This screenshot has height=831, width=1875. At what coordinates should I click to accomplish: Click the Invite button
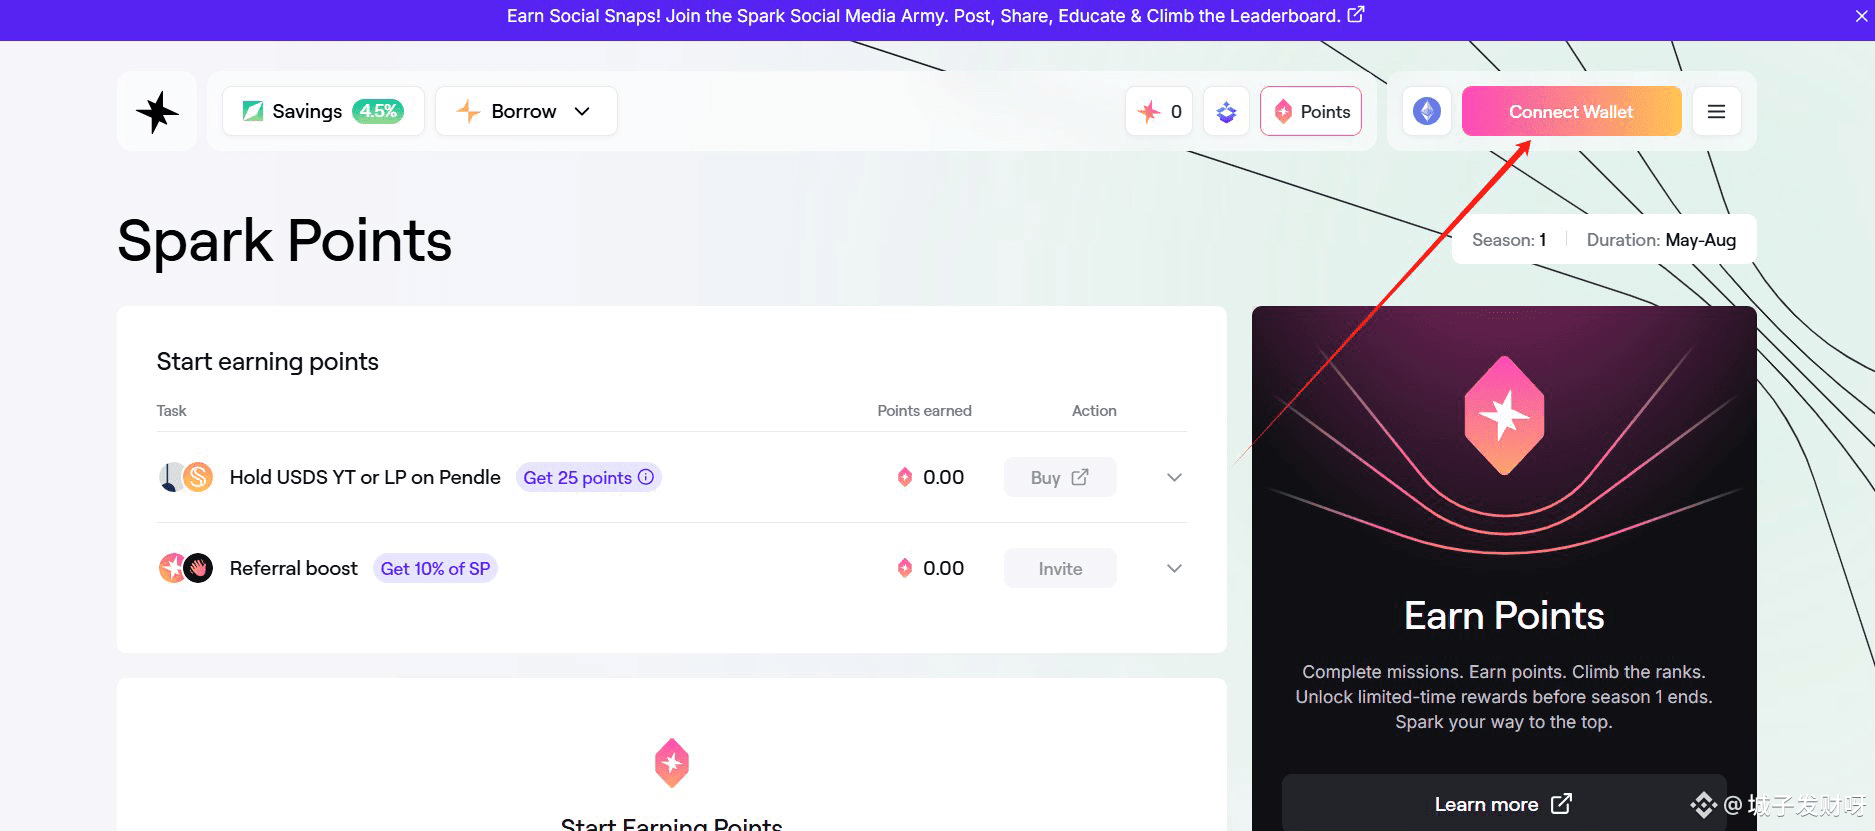(1059, 568)
